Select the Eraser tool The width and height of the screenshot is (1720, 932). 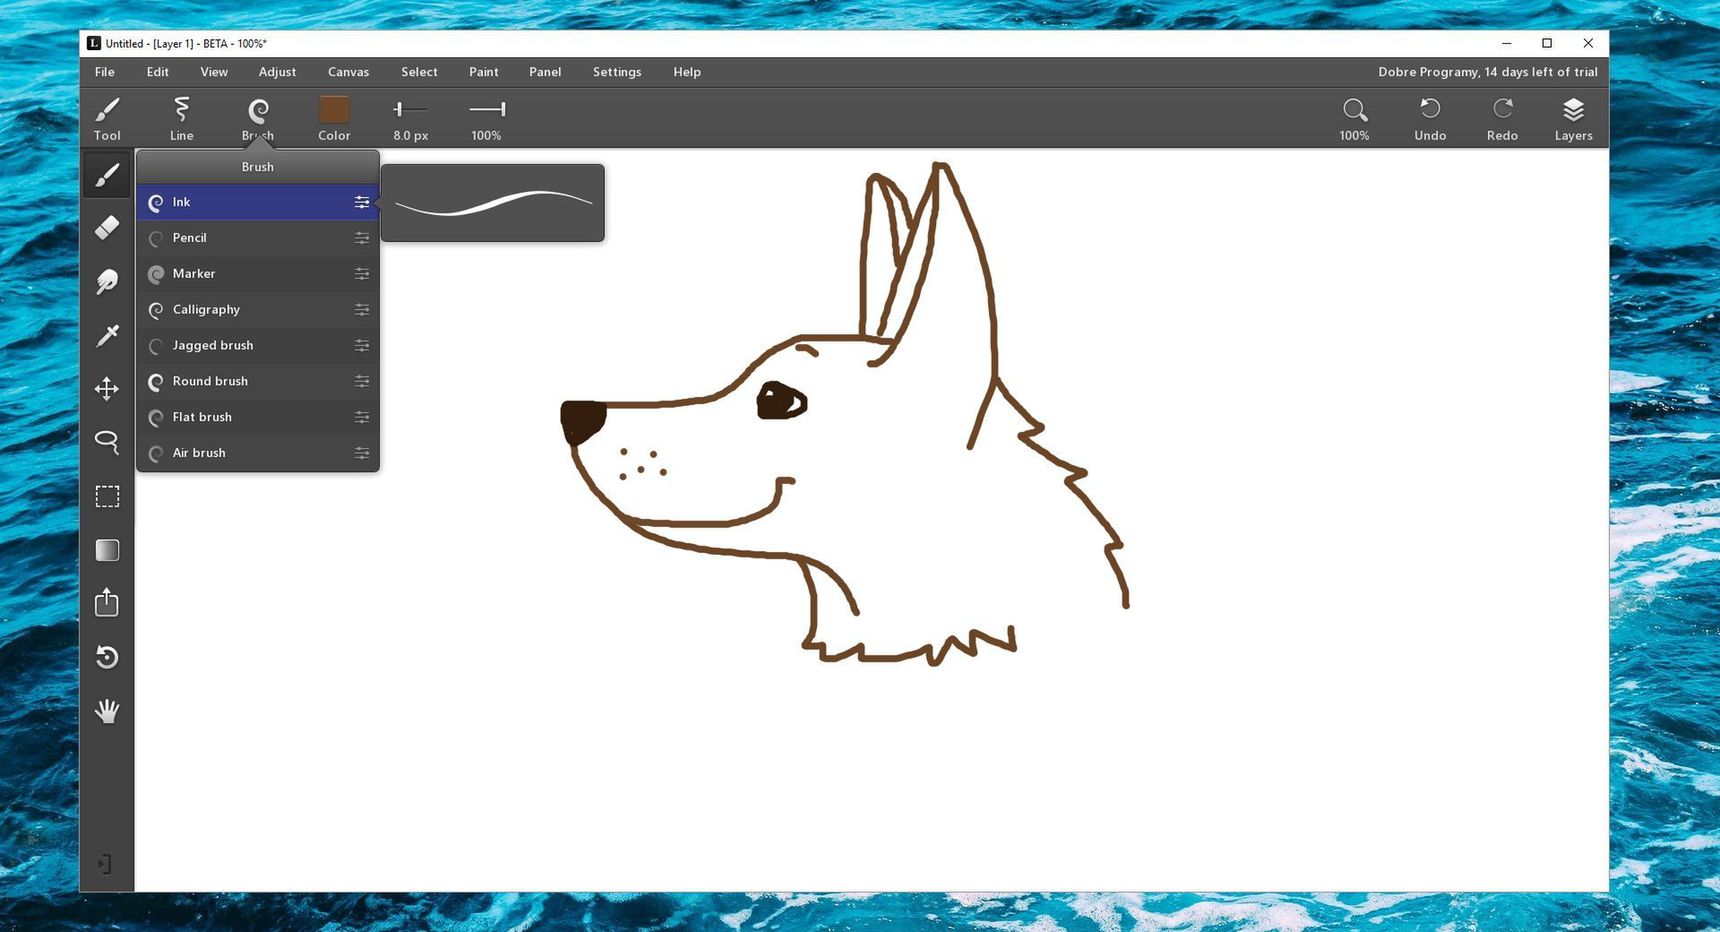(107, 228)
